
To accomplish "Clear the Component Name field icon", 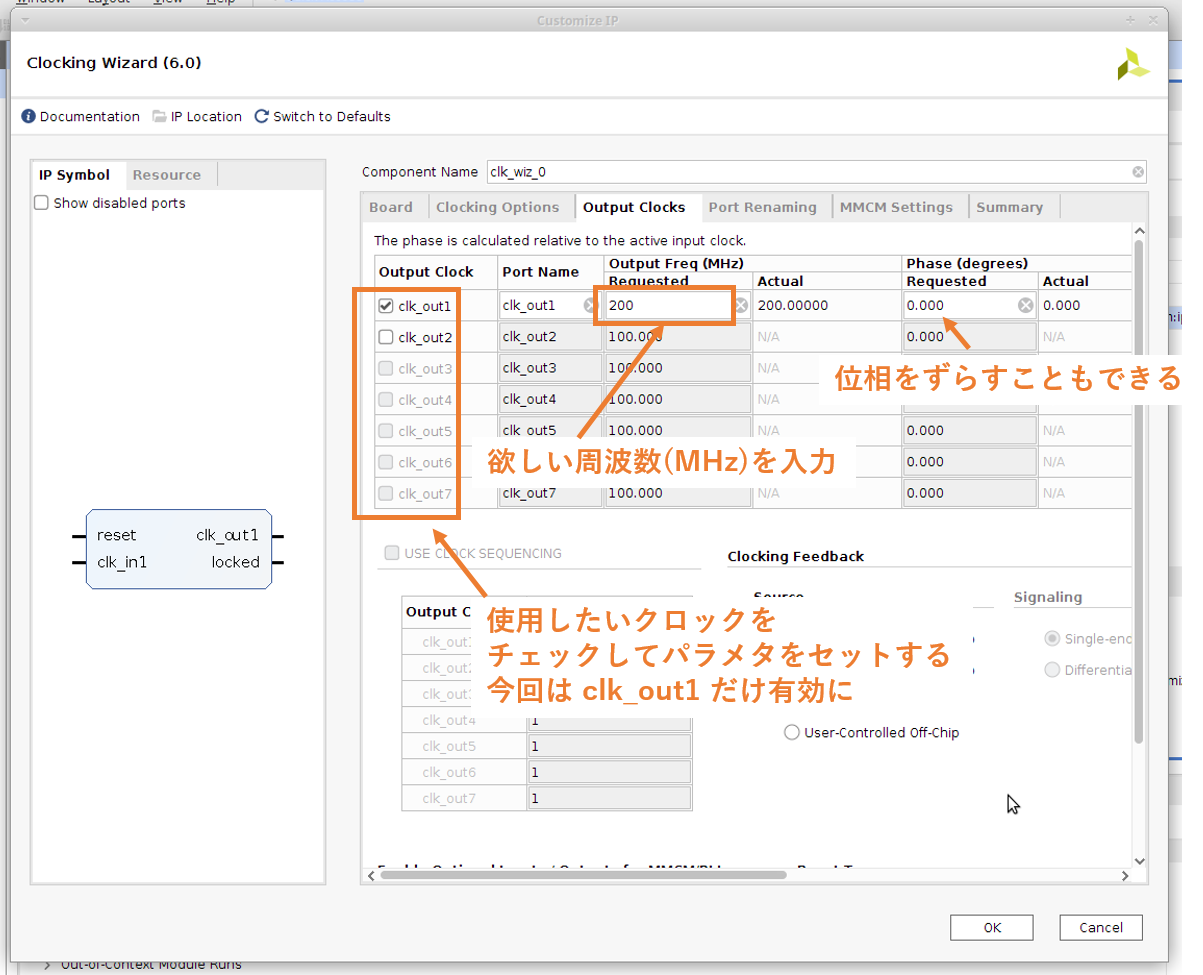I will click(1138, 172).
